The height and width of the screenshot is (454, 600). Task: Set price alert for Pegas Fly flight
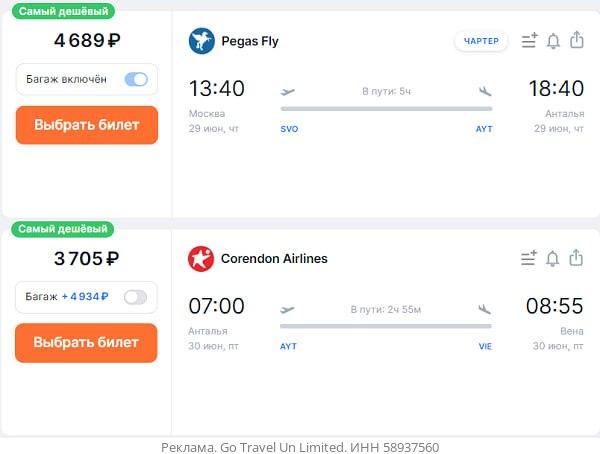pos(553,41)
